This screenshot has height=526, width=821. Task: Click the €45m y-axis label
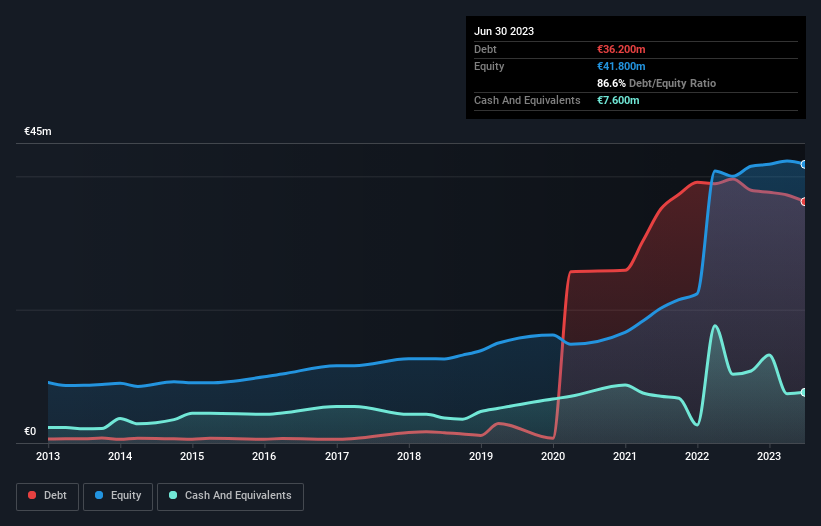tap(38, 131)
